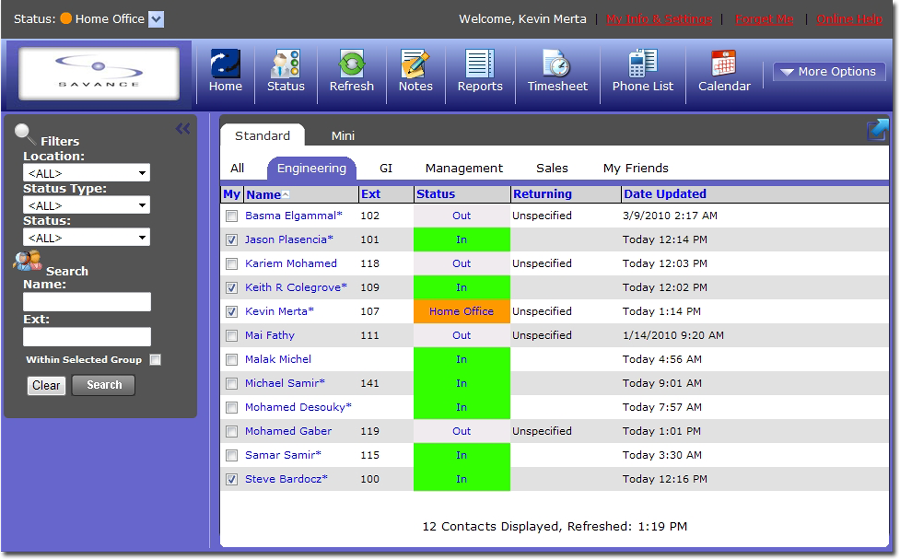Expand the More Options menu
This screenshot has height=560, width=900.
pos(829,72)
